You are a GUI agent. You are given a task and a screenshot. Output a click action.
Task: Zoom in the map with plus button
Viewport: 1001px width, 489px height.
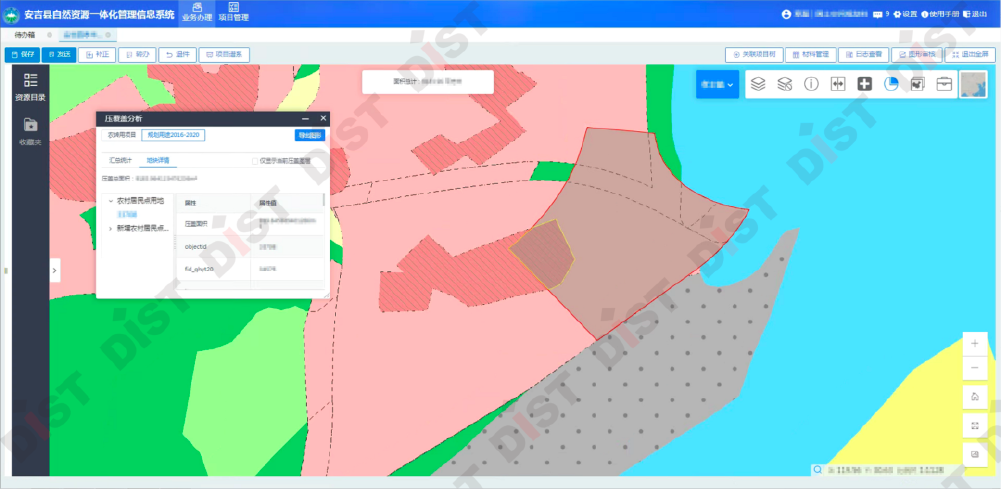[x=975, y=343]
